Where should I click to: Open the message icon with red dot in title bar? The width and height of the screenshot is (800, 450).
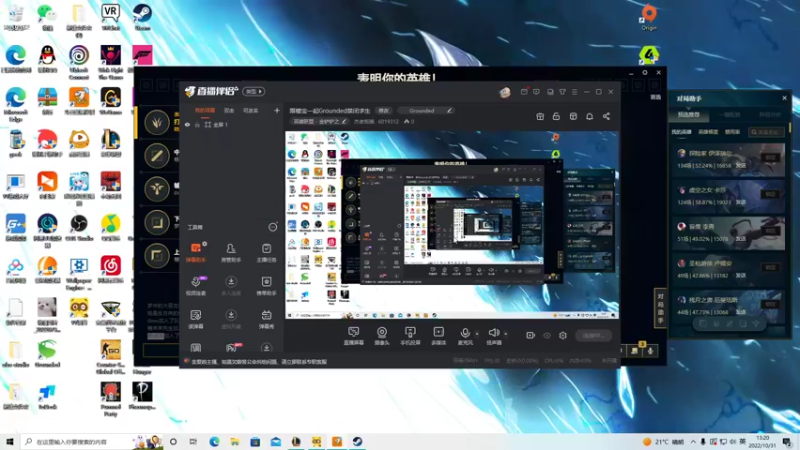(x=524, y=92)
